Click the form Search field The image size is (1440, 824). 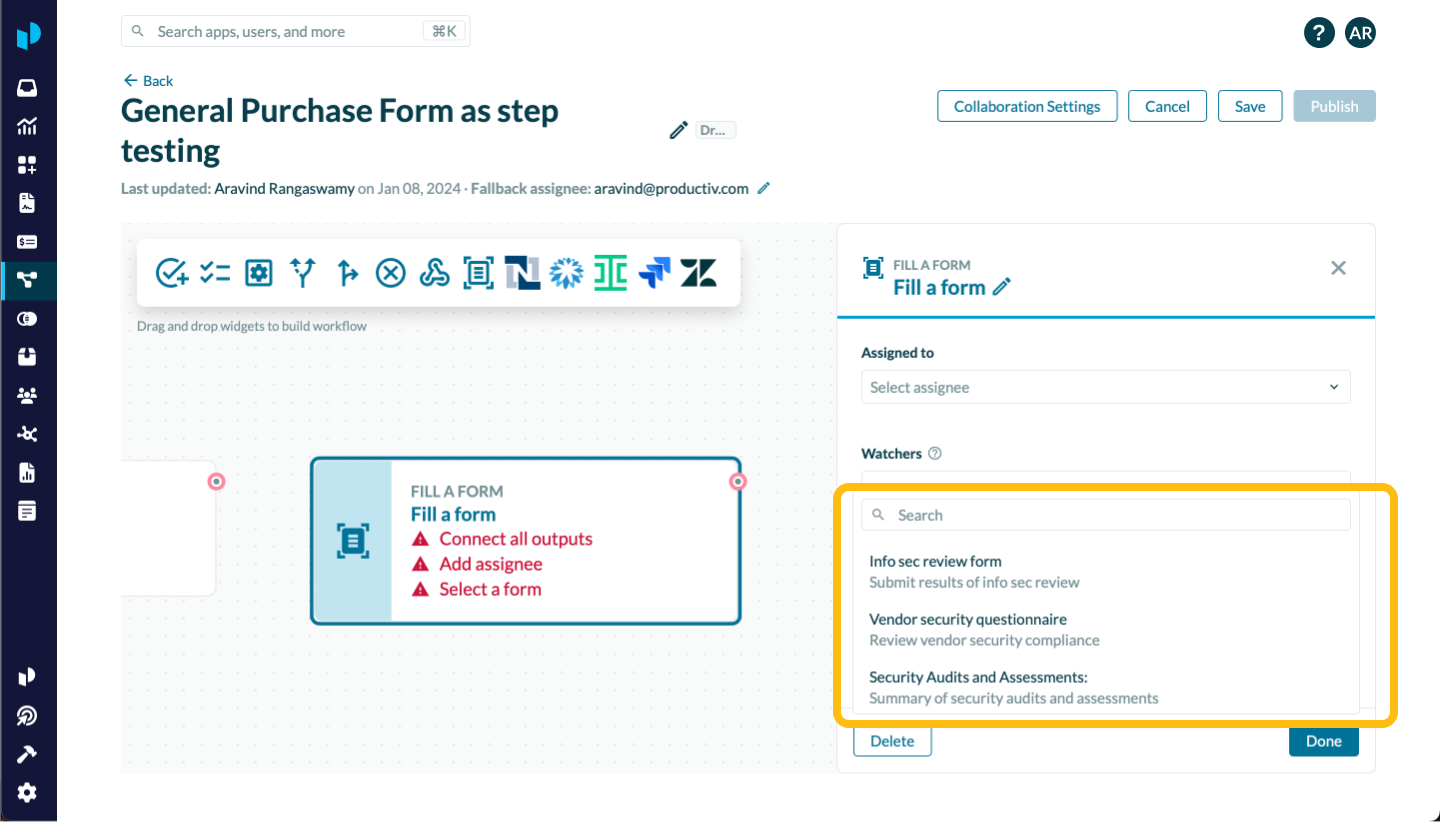(1105, 515)
